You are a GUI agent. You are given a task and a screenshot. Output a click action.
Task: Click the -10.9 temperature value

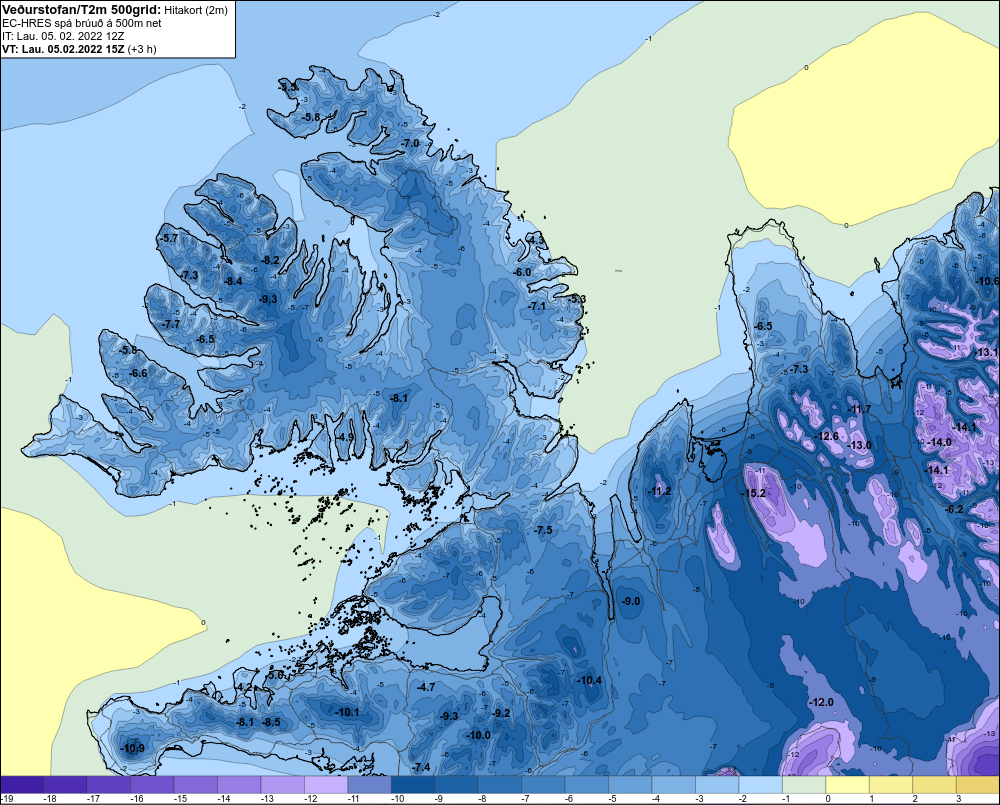(132, 748)
